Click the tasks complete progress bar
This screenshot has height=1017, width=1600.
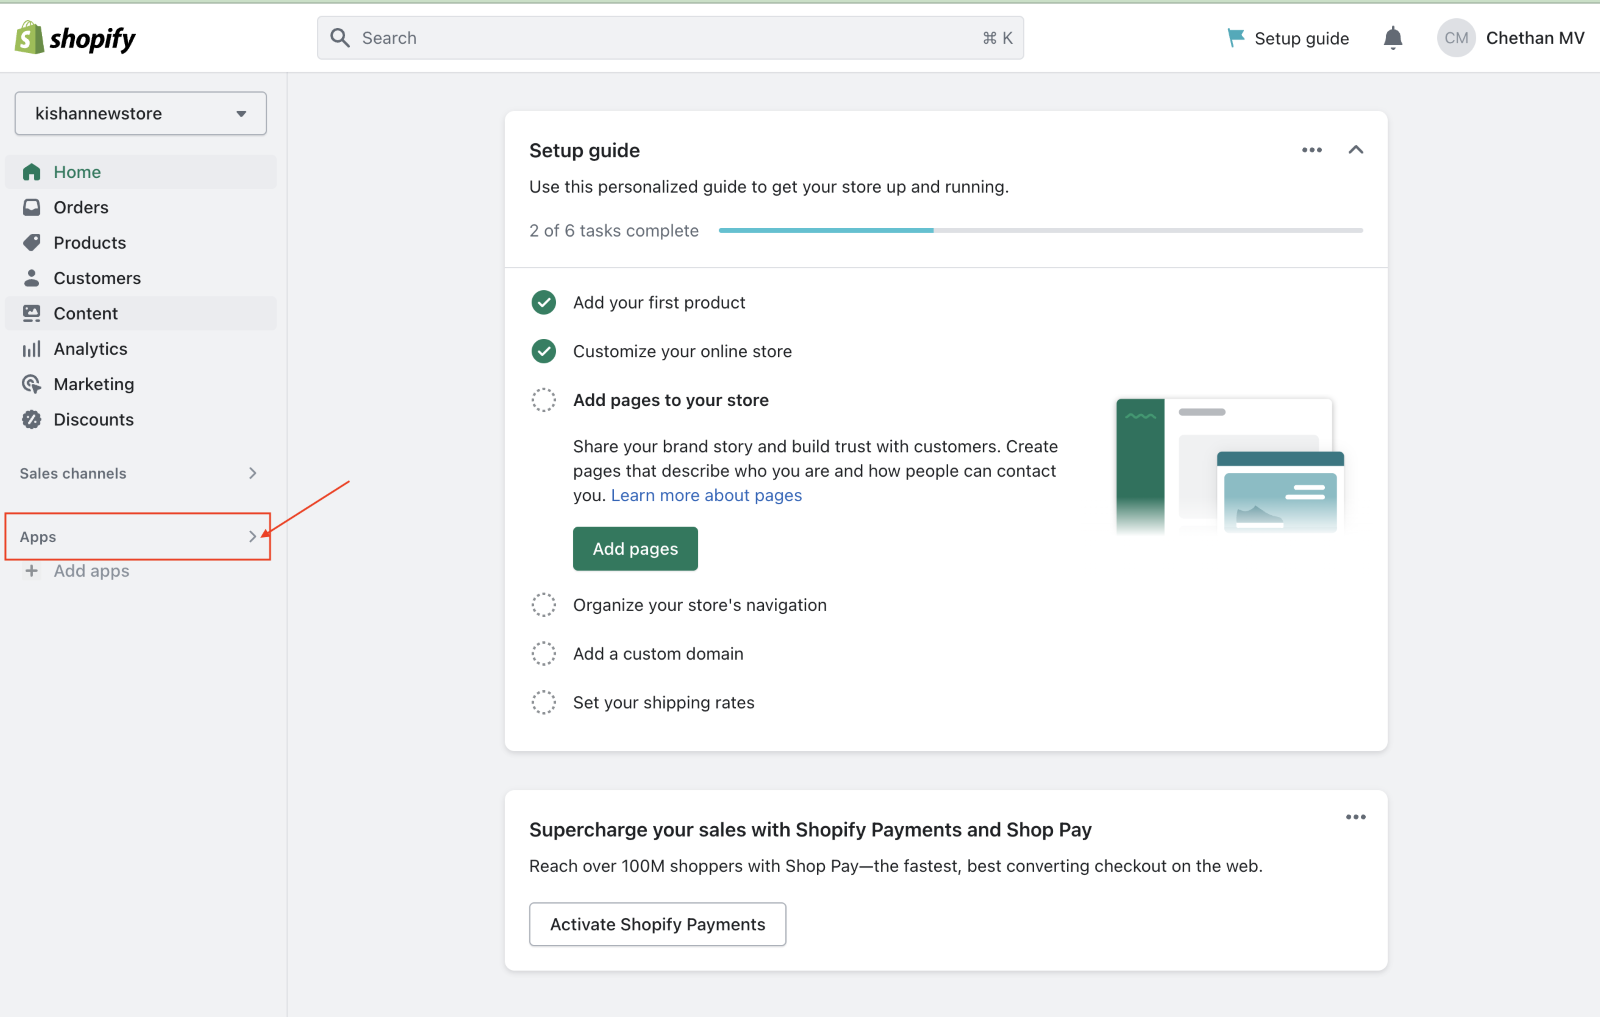coord(1040,231)
